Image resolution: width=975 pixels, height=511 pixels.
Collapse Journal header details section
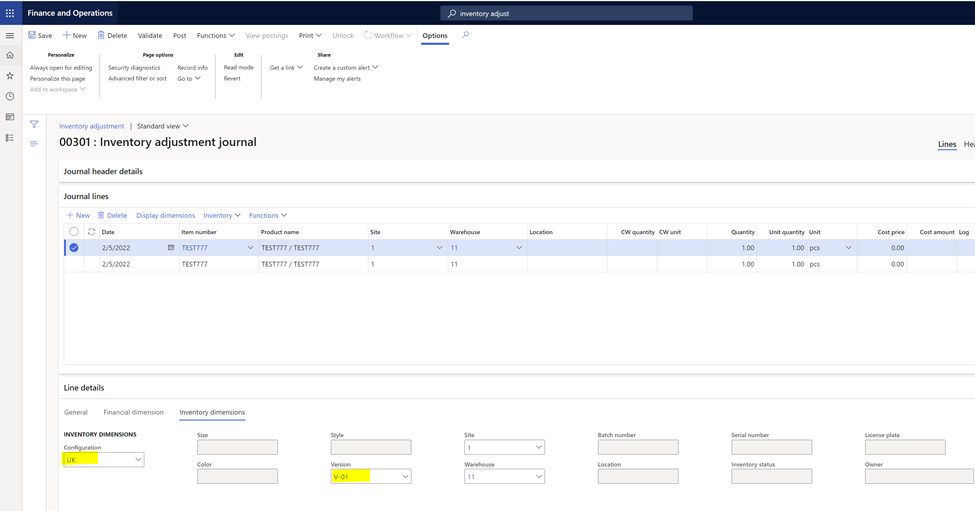point(103,172)
